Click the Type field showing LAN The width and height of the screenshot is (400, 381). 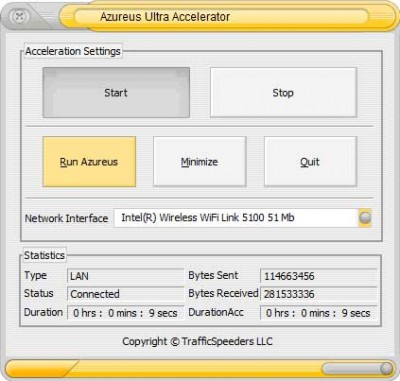pyautogui.click(x=125, y=276)
